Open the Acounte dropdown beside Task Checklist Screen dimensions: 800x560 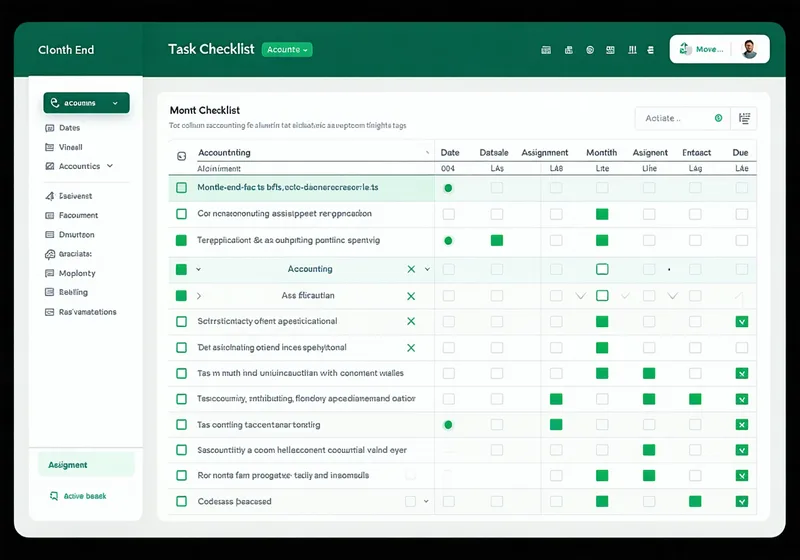coord(287,49)
